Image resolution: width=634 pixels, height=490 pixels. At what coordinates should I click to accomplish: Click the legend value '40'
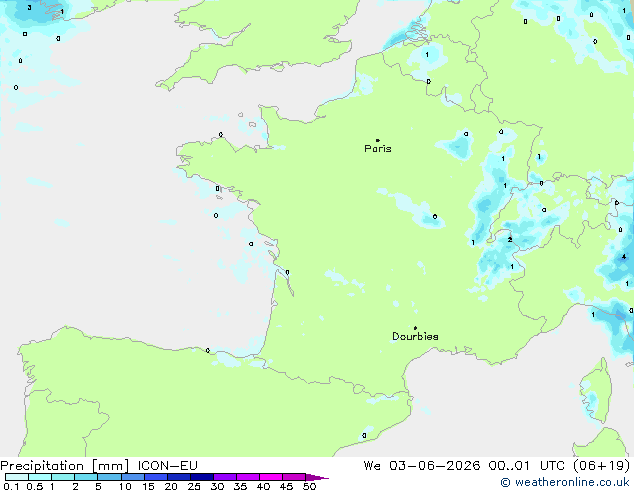(263, 486)
